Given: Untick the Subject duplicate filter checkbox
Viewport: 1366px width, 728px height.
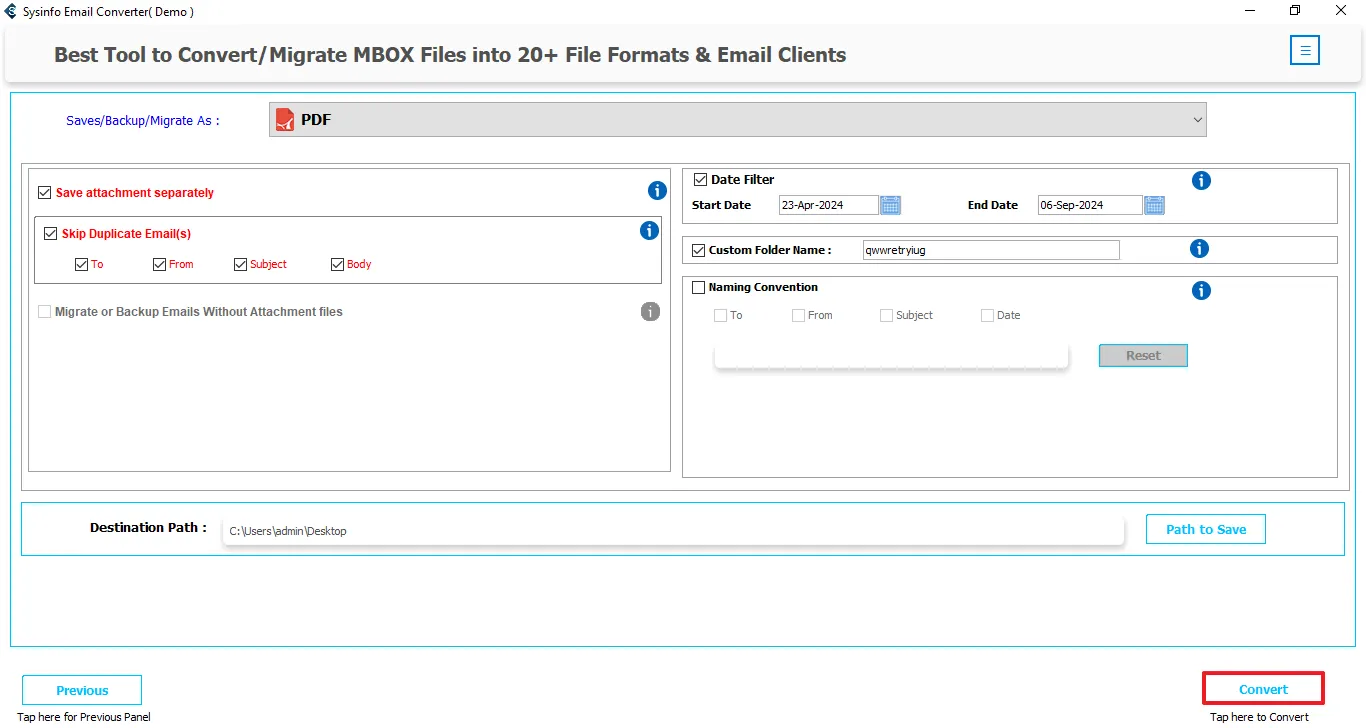Looking at the screenshot, I should (x=240, y=265).
